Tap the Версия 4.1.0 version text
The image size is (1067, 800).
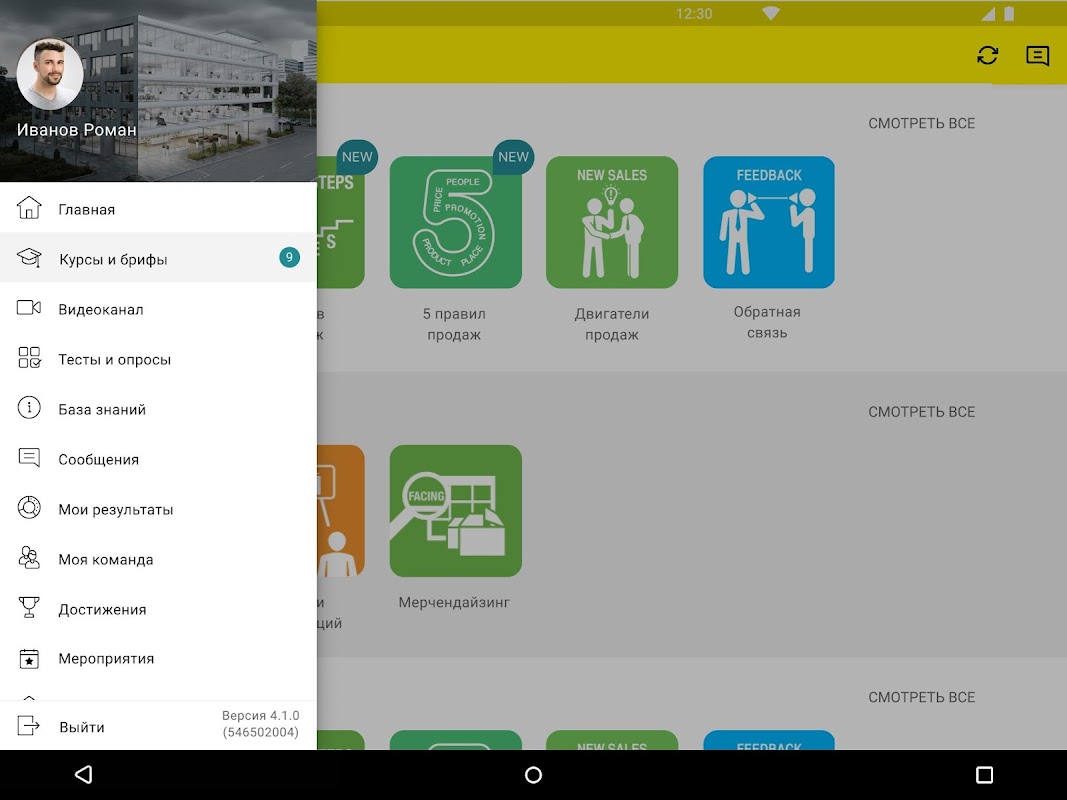261,724
